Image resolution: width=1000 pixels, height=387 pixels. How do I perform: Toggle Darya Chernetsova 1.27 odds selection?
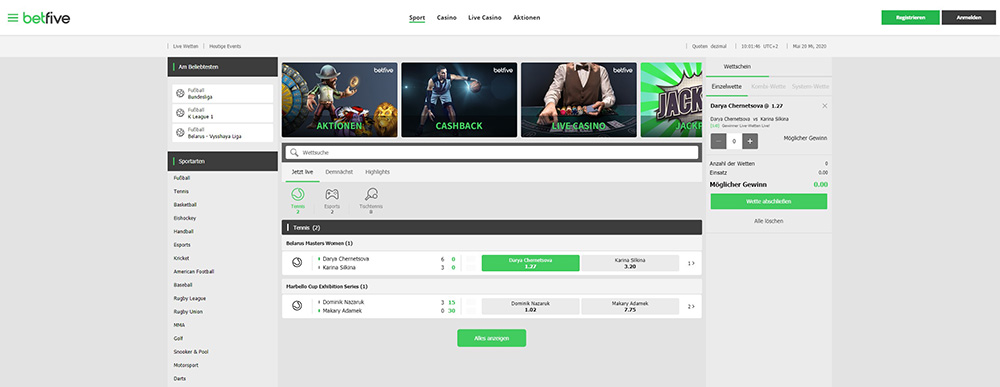[531, 263]
